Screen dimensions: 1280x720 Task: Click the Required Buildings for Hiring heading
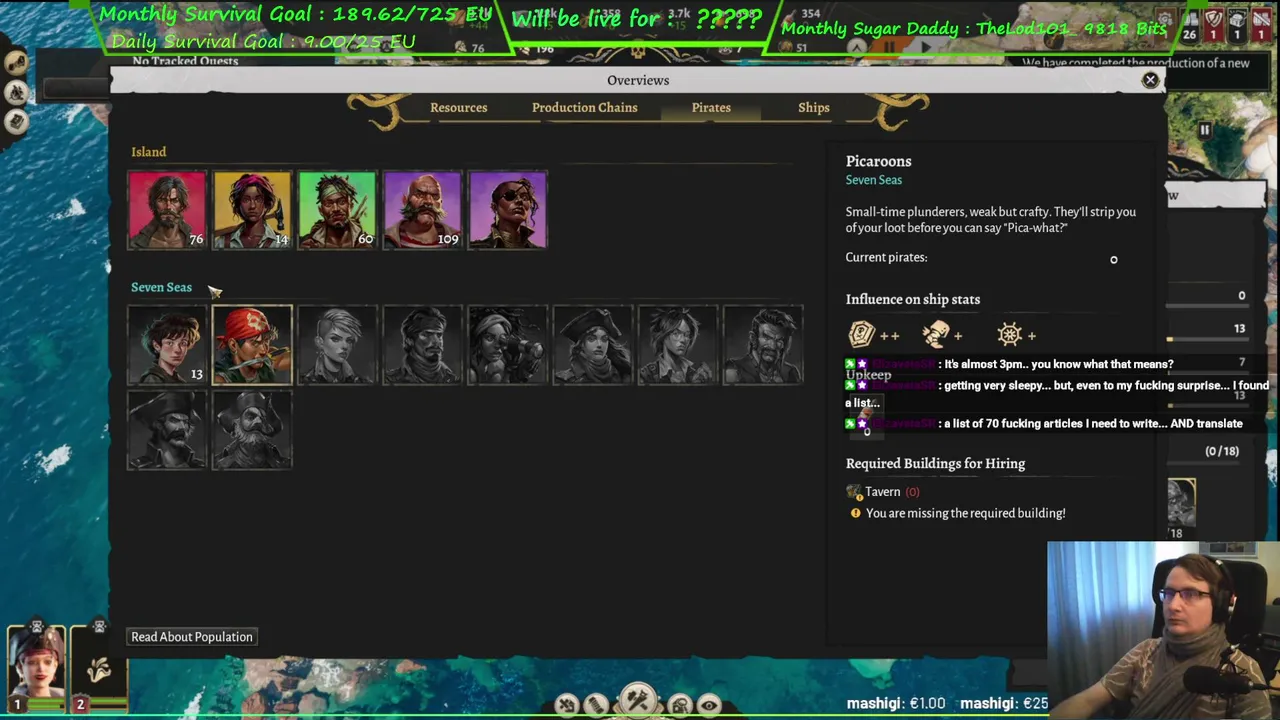(936, 463)
